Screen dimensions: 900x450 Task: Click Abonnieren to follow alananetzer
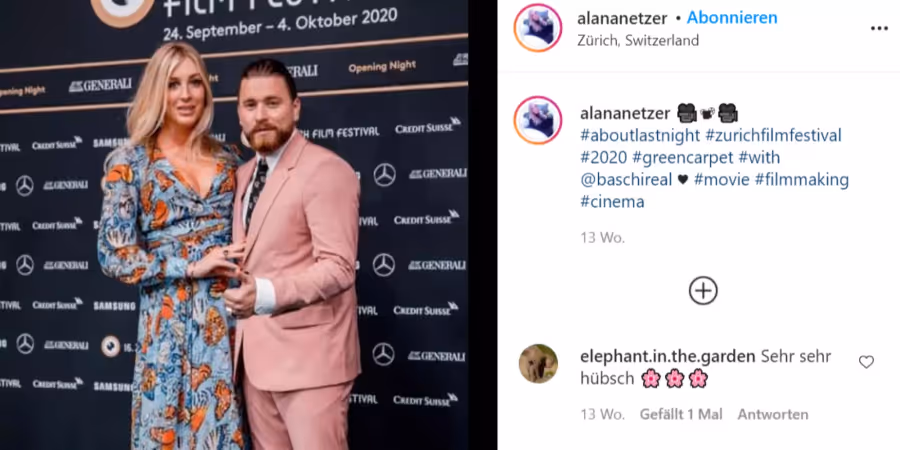(732, 18)
